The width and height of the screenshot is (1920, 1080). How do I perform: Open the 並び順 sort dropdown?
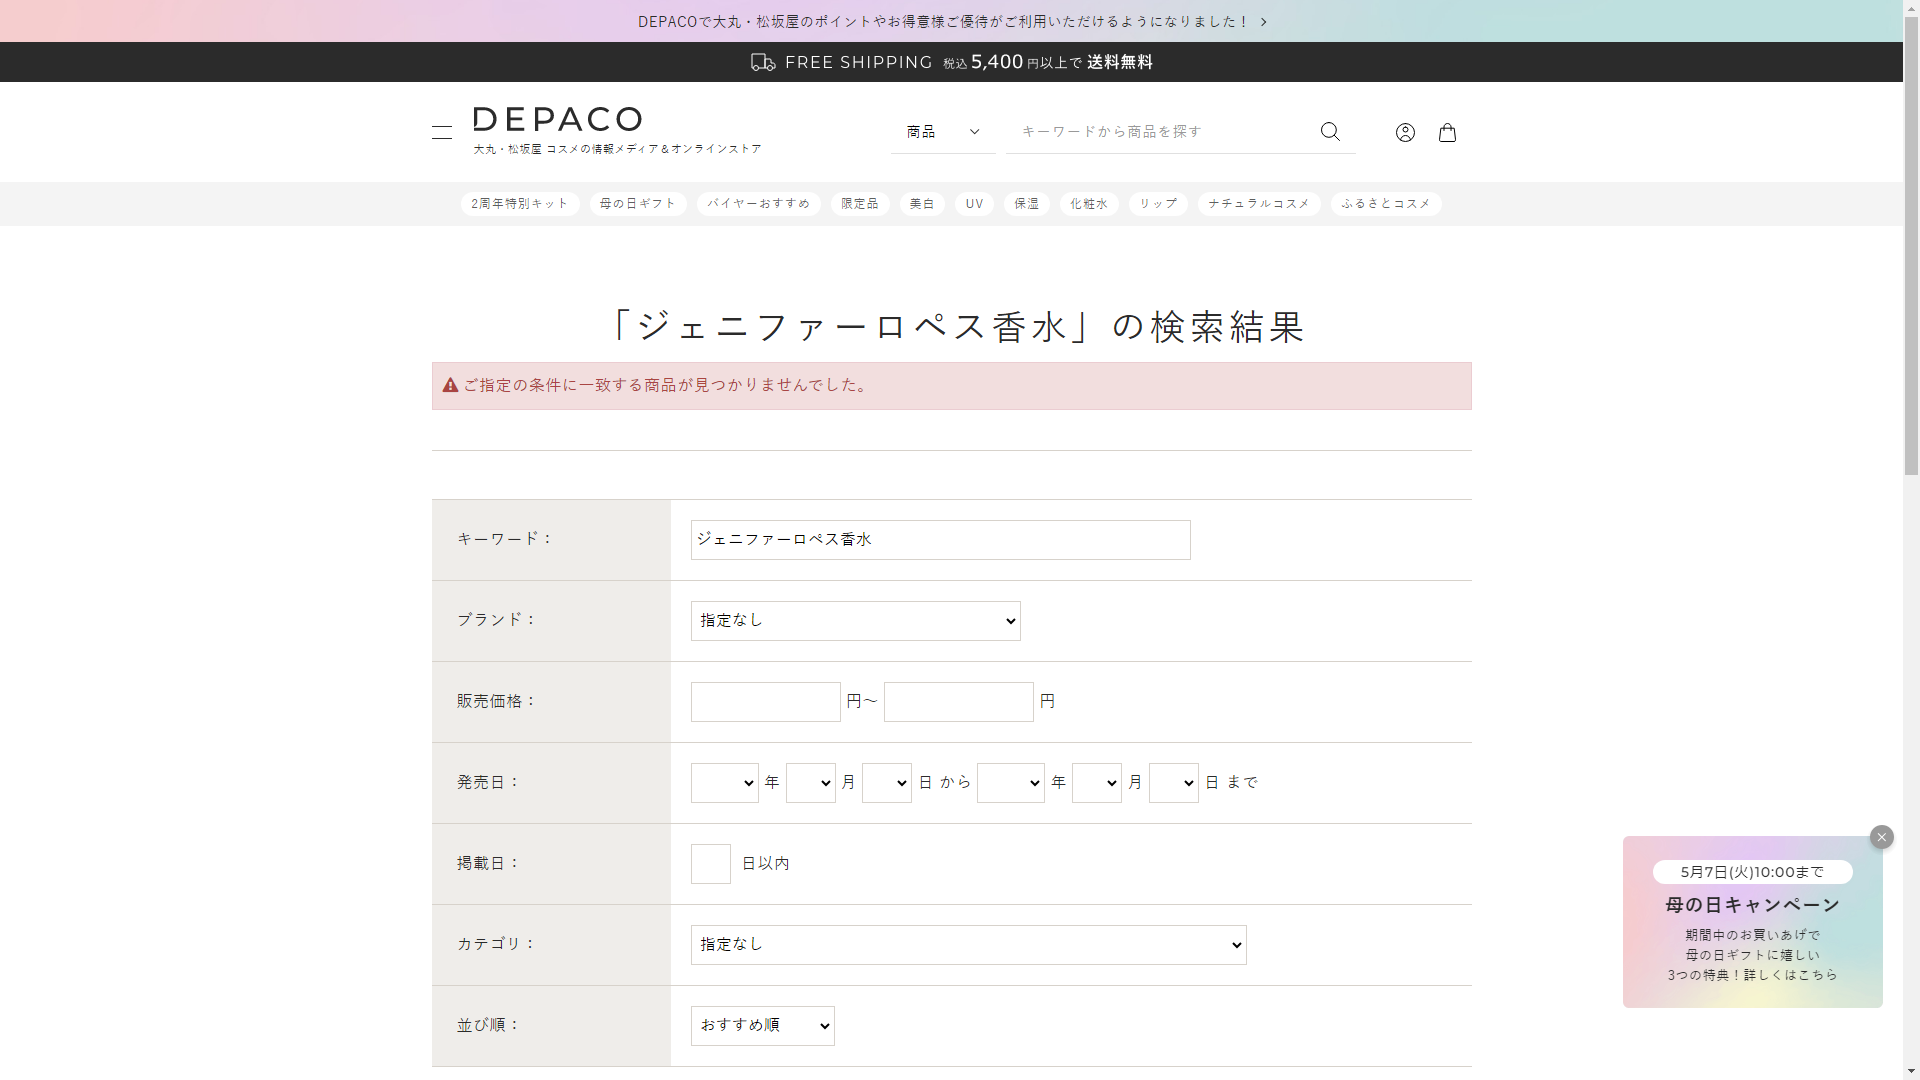[762, 1026]
